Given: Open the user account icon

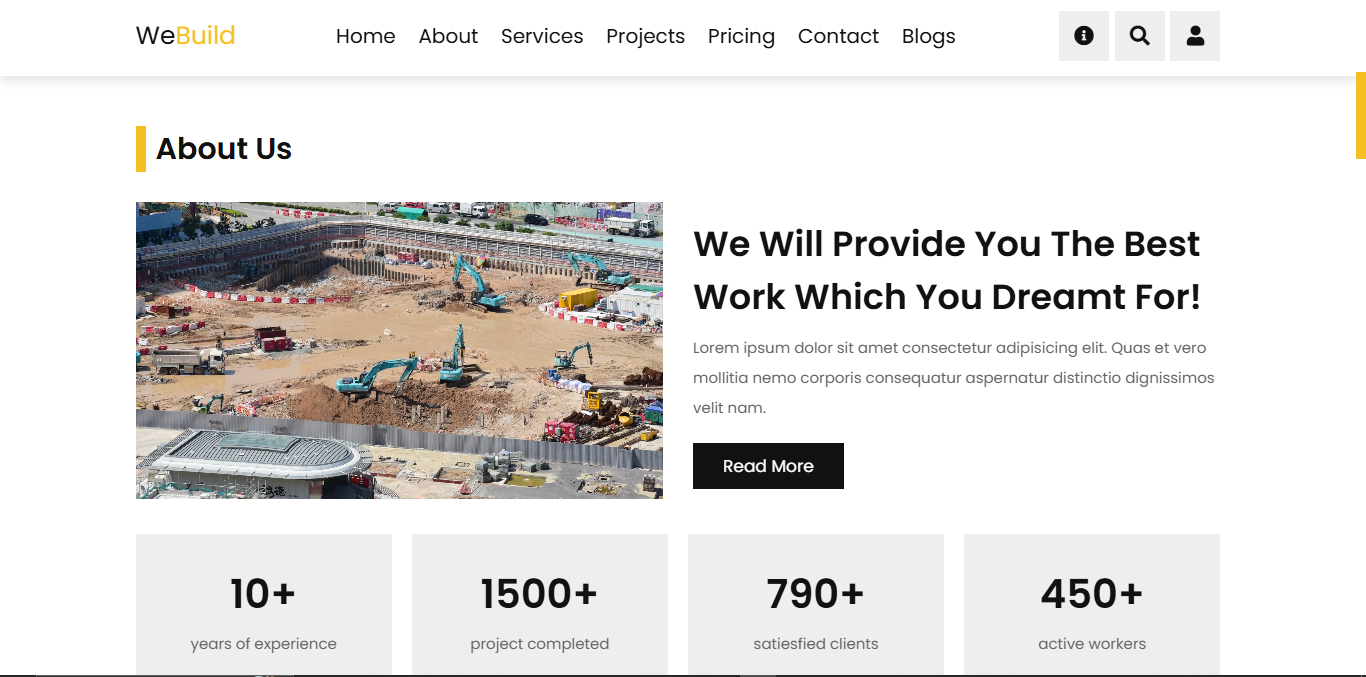Looking at the screenshot, I should click(x=1195, y=36).
